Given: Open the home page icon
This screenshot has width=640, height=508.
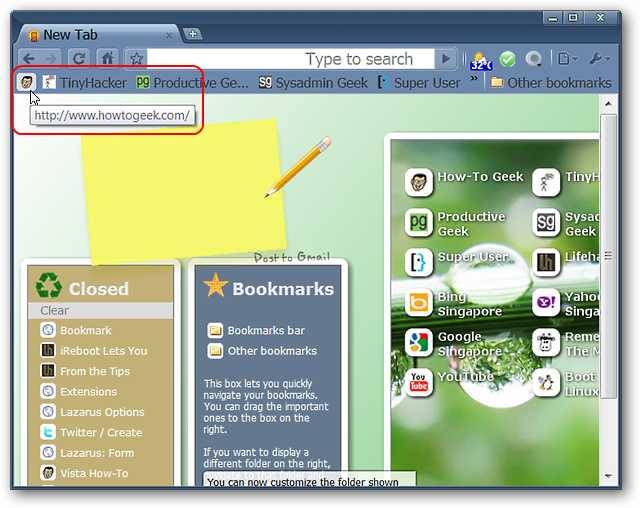Looking at the screenshot, I should tap(107, 58).
